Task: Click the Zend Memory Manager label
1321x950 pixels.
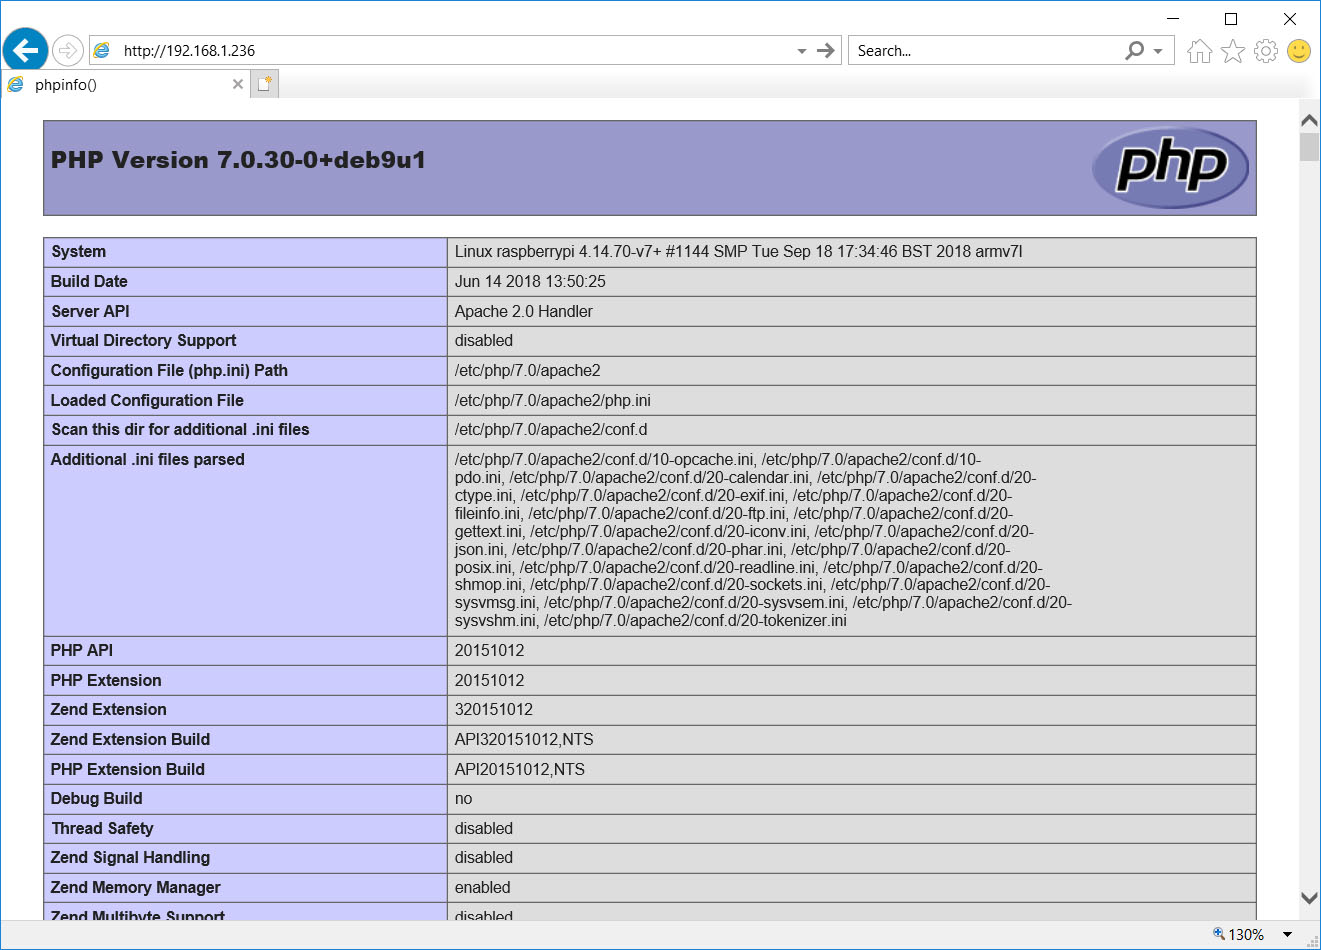Action: point(135,888)
